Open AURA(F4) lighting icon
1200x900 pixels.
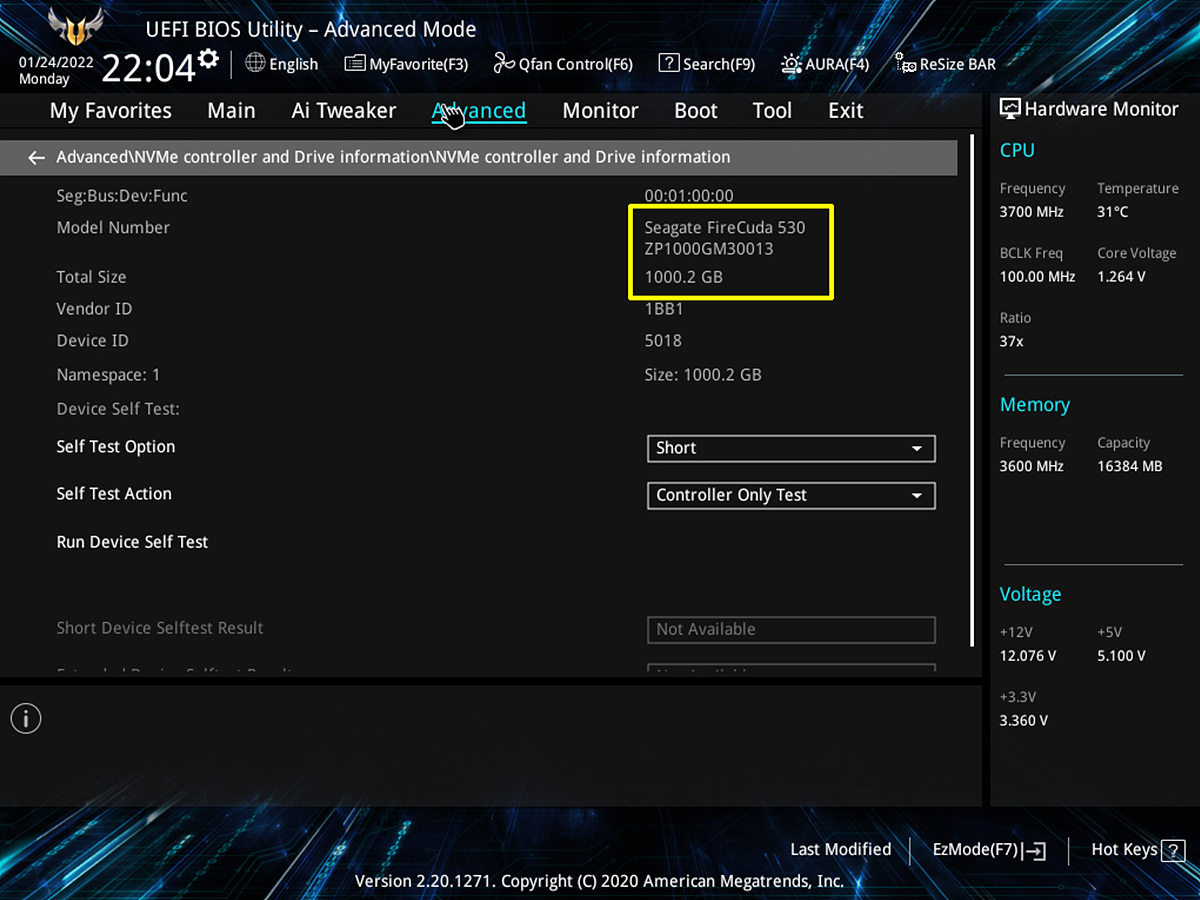[791, 64]
